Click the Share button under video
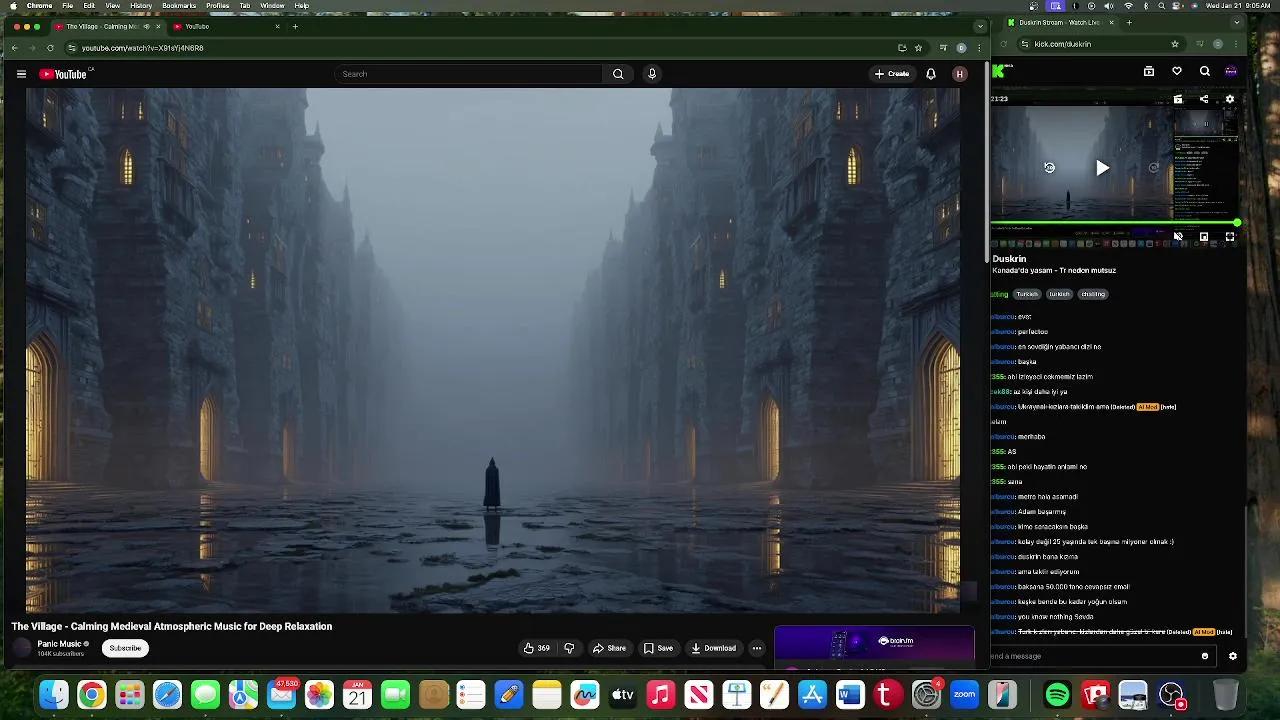Screen dimensions: 1280x720 pos(609,648)
